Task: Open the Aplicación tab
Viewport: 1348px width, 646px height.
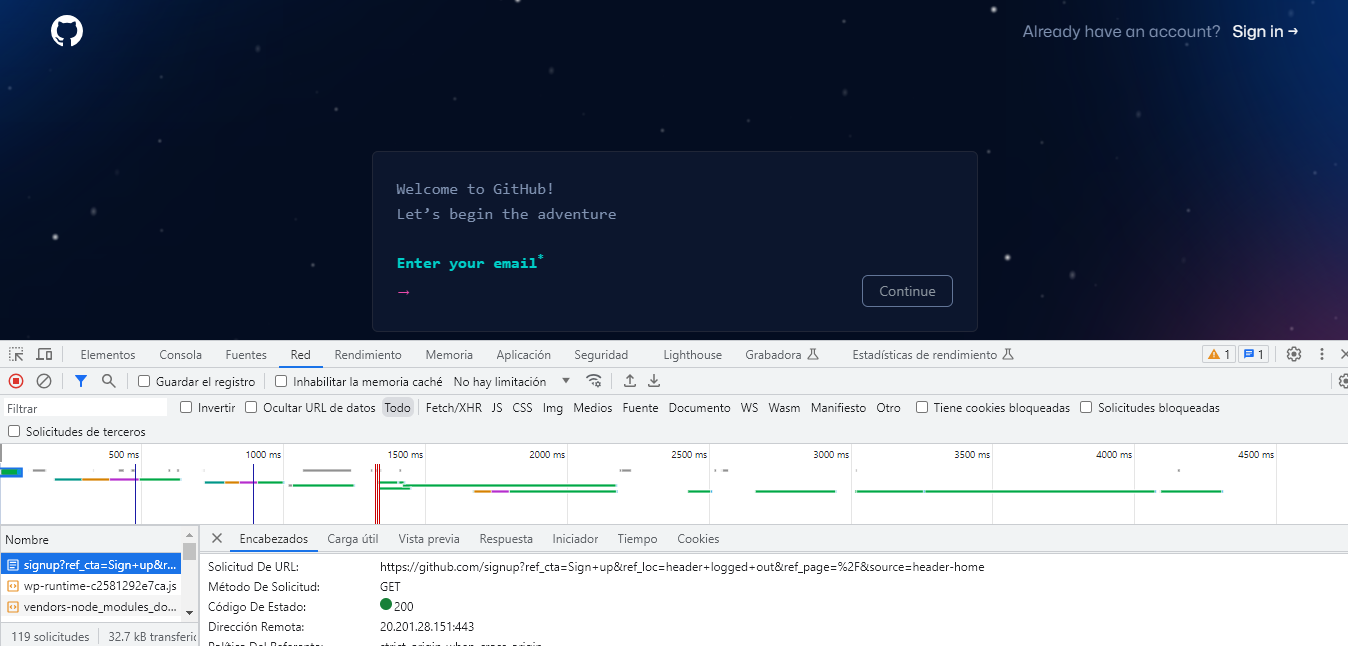Action: click(523, 354)
